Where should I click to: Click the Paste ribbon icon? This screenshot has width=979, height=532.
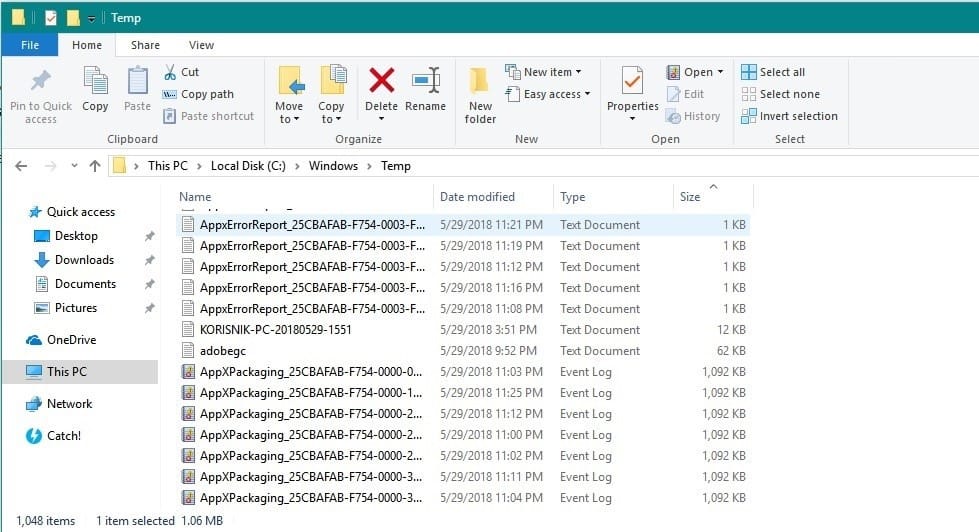coord(137,89)
